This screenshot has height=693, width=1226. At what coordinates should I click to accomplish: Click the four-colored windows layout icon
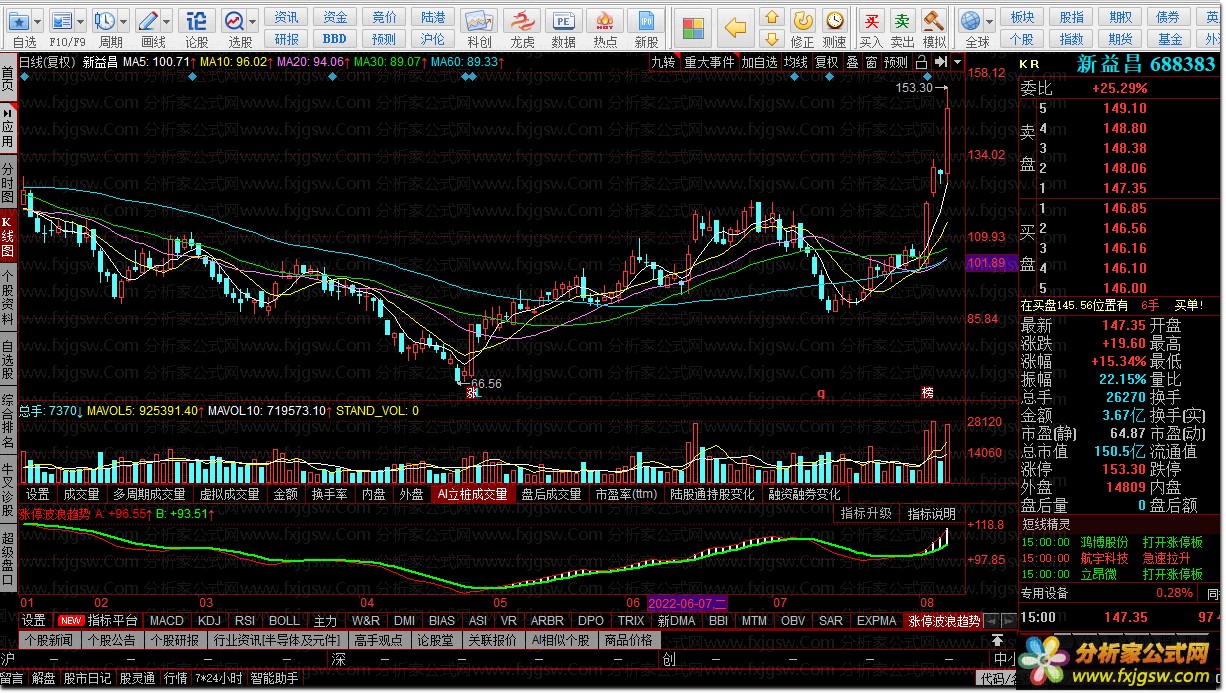pos(692,27)
